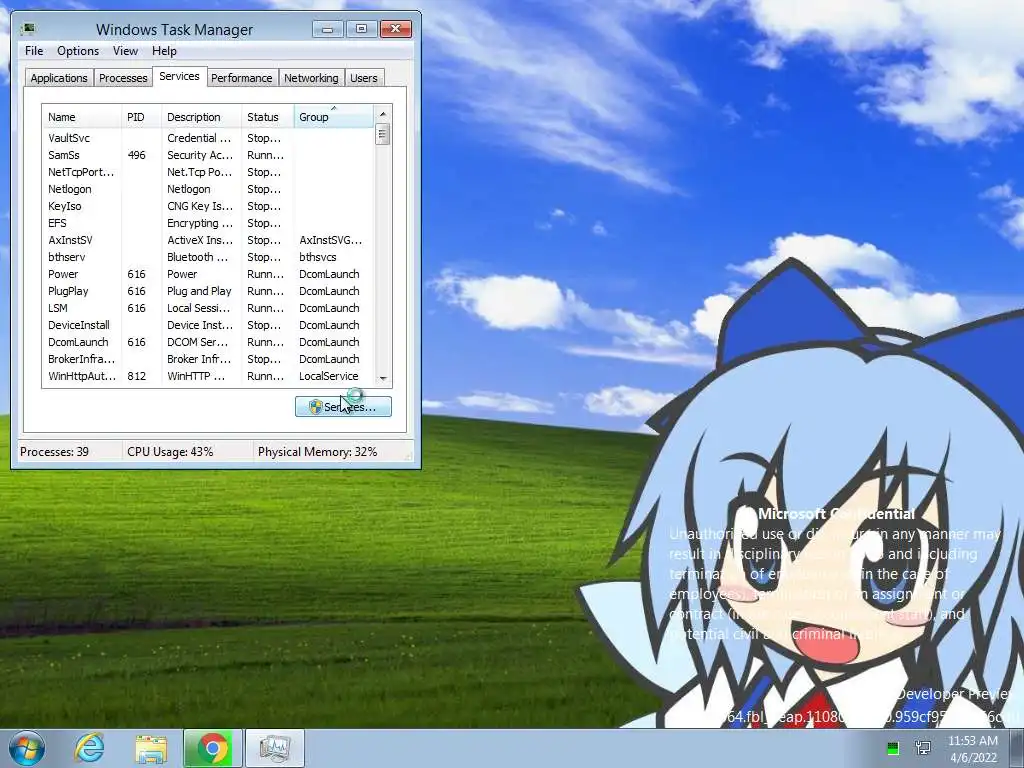
Task: Maximize the Task Manager window
Action: coord(361,29)
